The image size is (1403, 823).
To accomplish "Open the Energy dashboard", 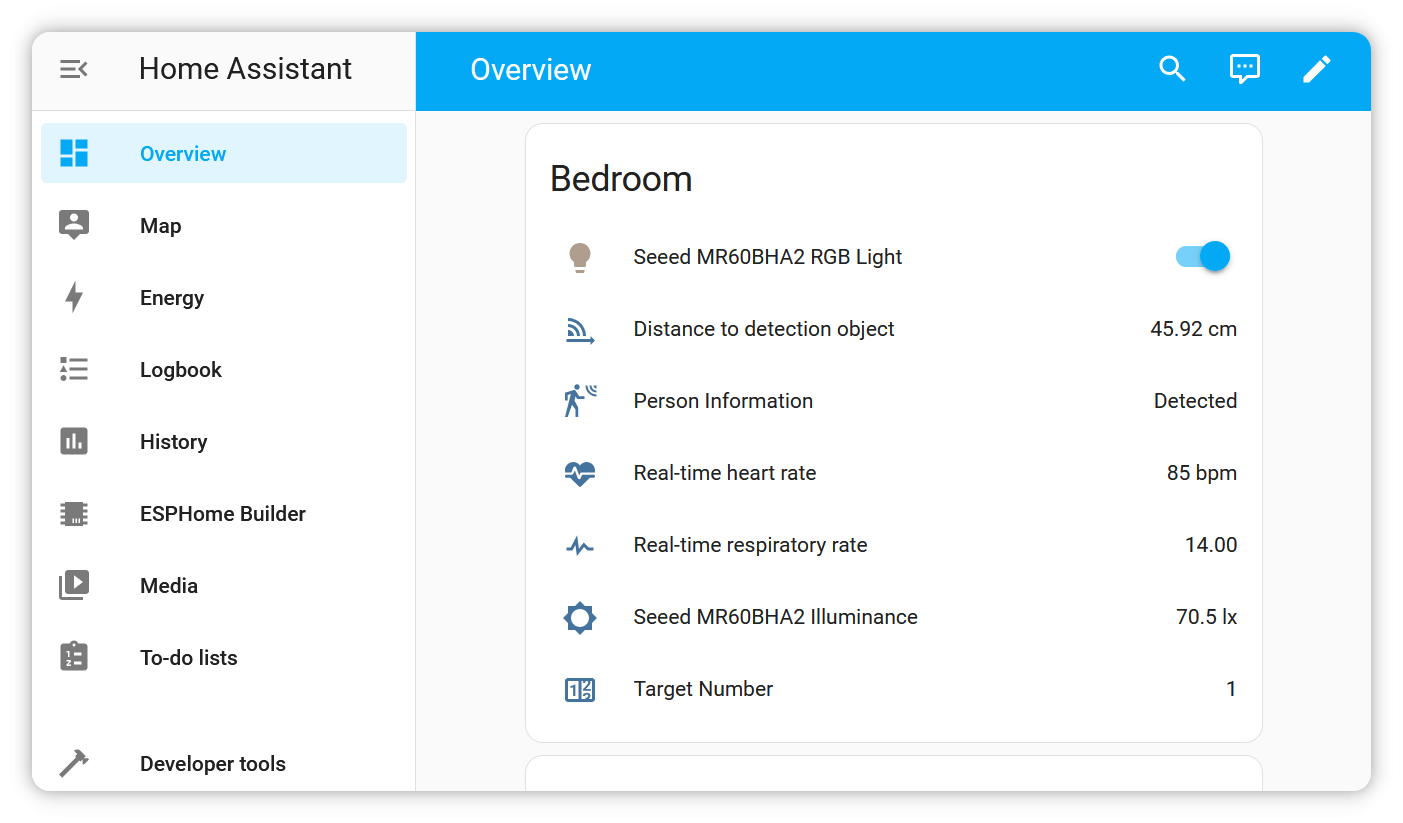I will [224, 297].
